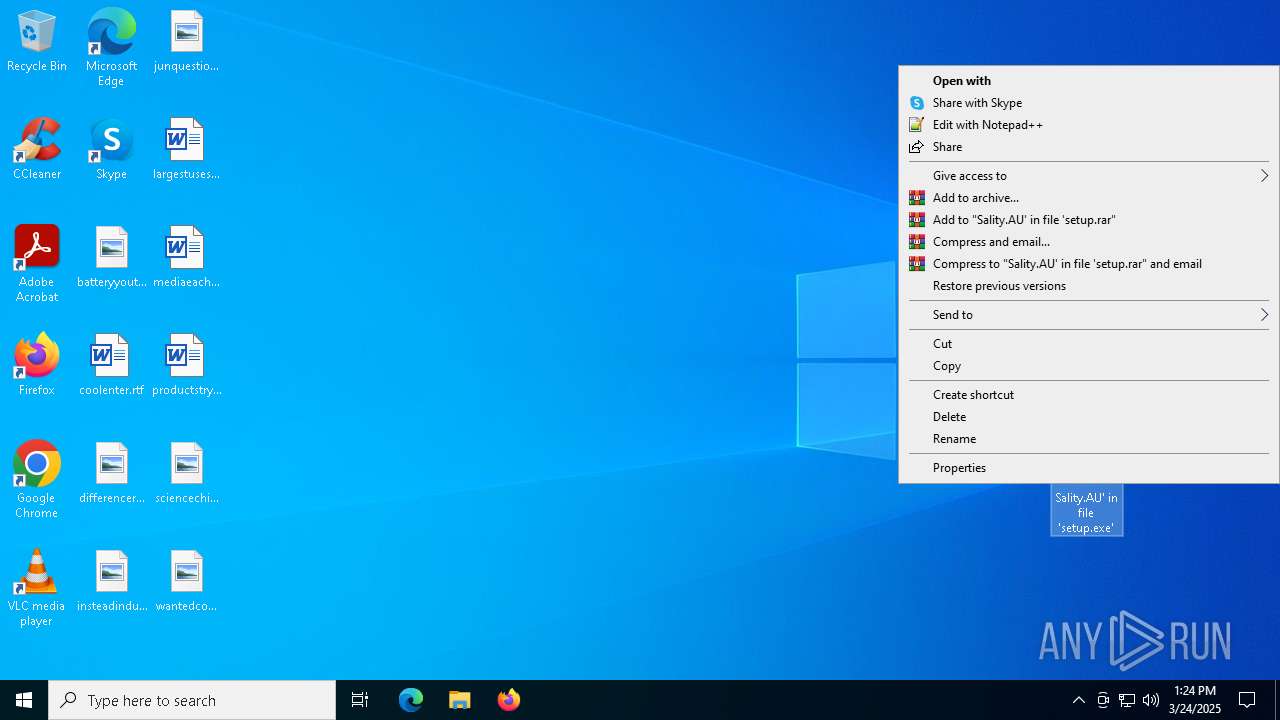Click the taskbar clock and date

click(1194, 700)
